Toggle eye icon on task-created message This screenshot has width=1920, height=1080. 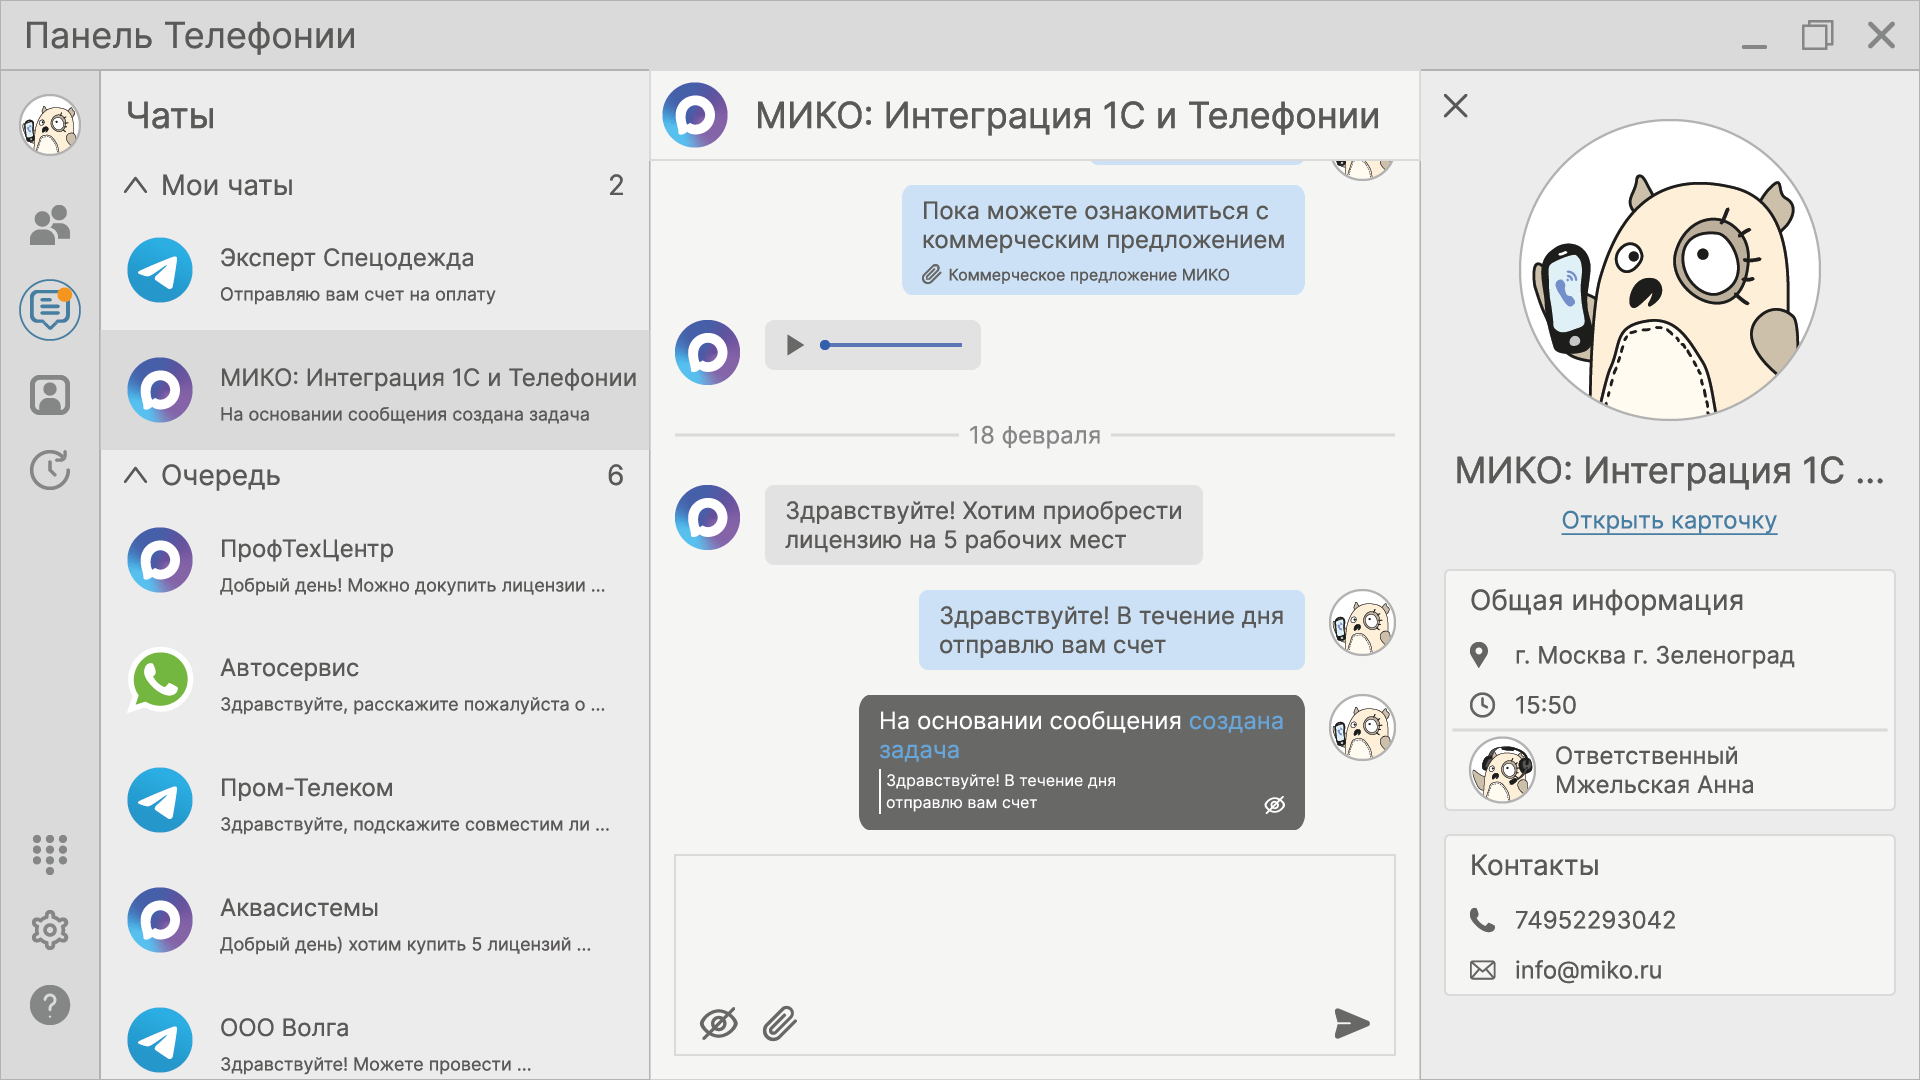point(1274,805)
